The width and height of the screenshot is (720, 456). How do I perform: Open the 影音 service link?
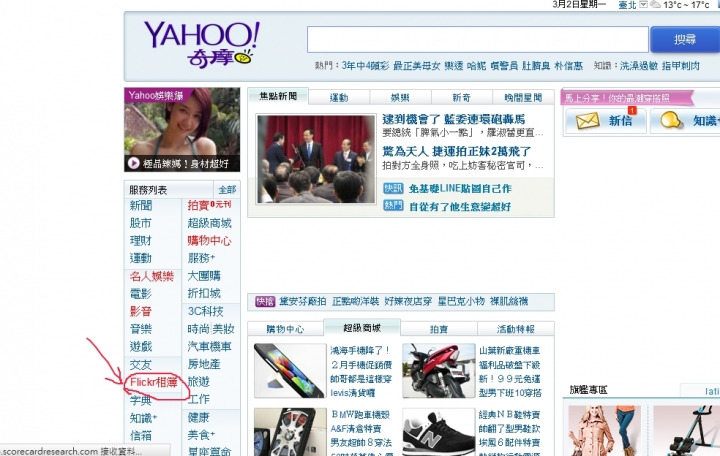141,311
